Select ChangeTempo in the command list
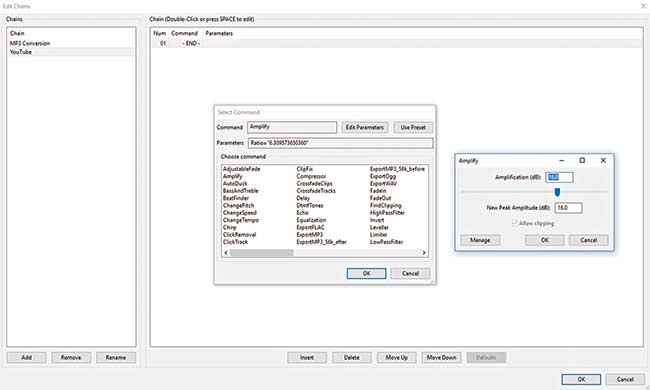Image resolution: width=650 pixels, height=390 pixels. click(241, 220)
